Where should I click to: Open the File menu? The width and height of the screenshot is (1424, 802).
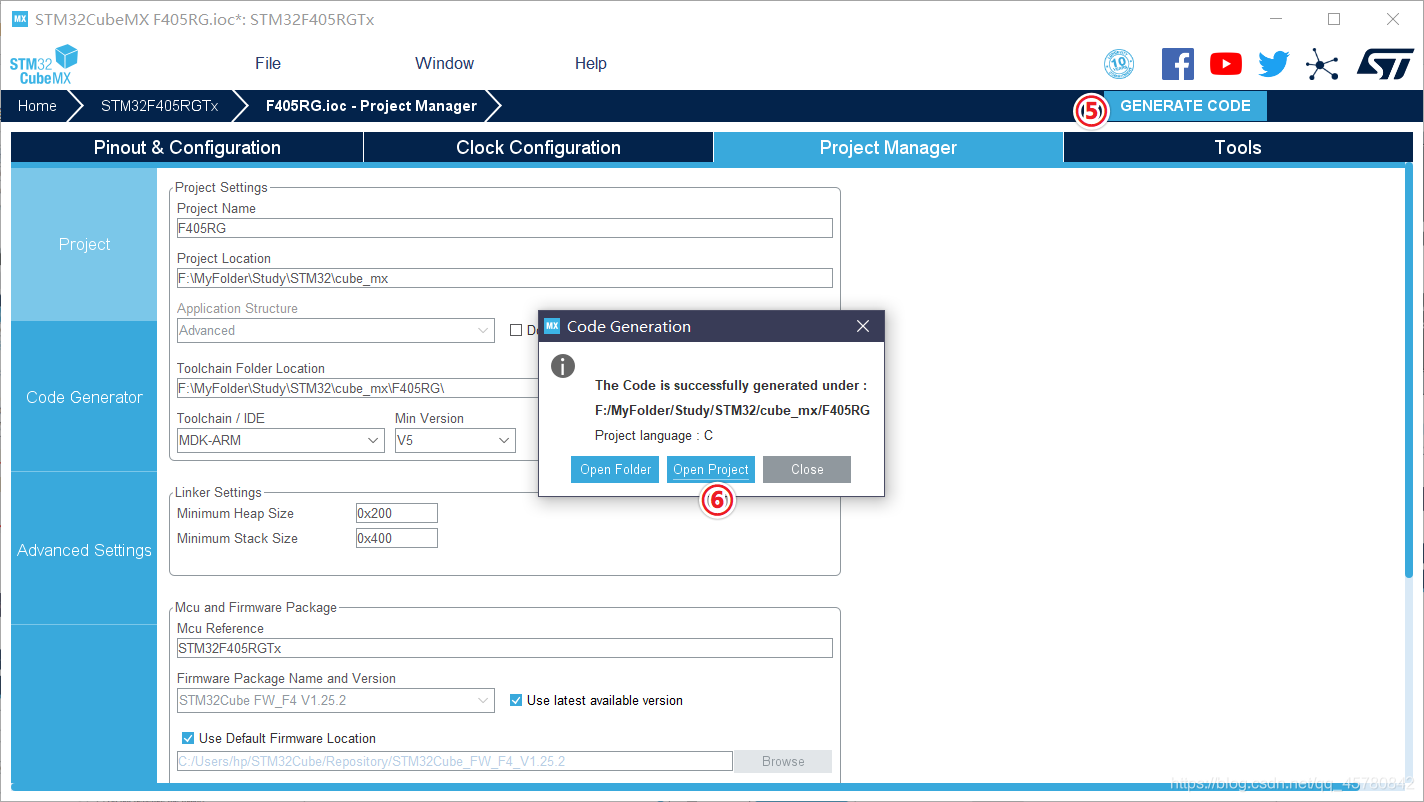pyautogui.click(x=268, y=63)
